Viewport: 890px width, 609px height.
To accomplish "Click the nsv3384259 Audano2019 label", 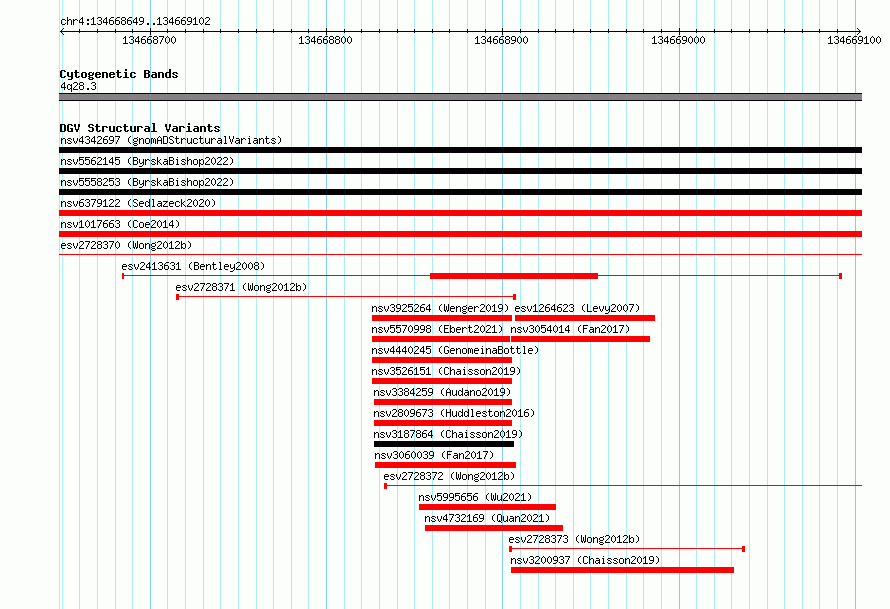I will click(442, 392).
